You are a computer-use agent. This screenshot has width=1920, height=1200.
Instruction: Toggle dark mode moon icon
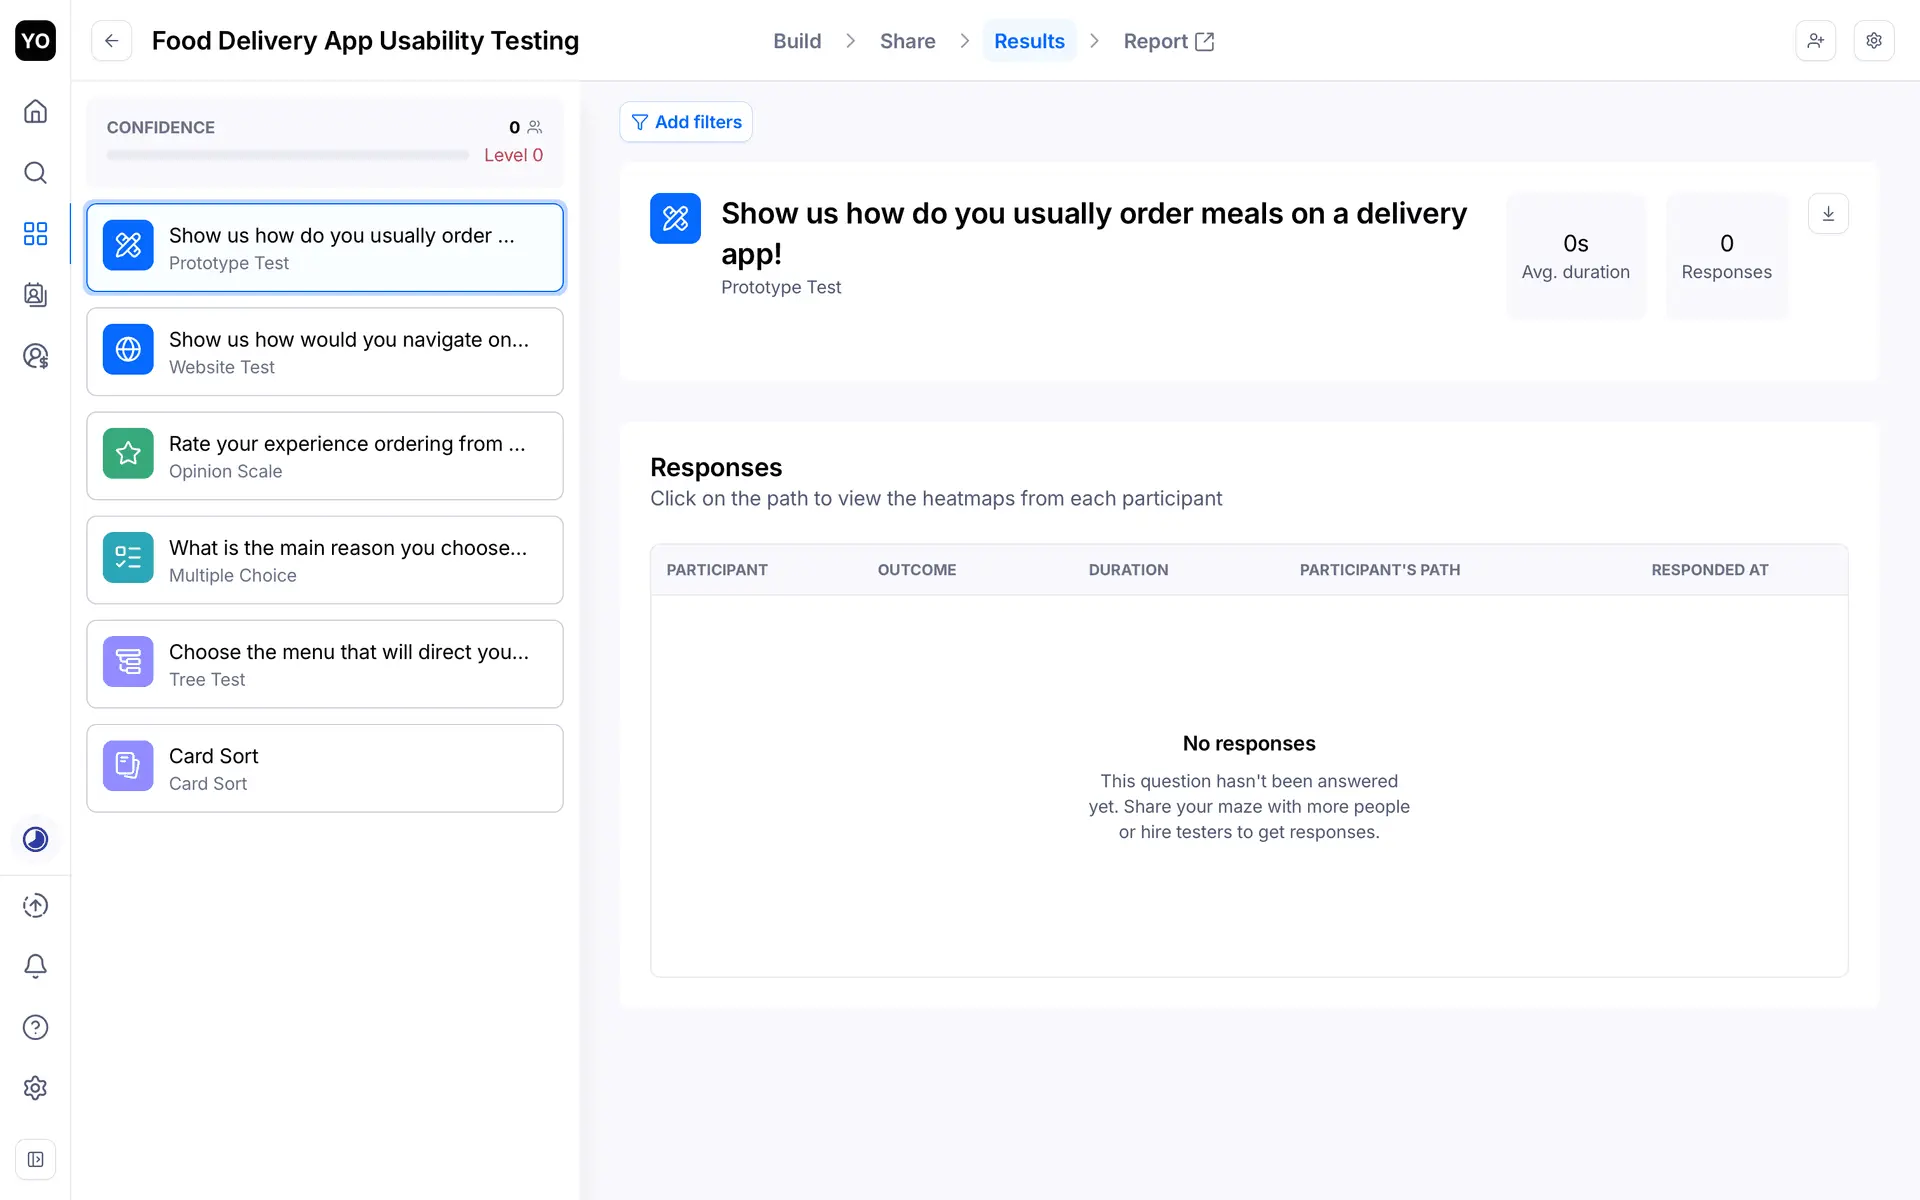[35, 839]
